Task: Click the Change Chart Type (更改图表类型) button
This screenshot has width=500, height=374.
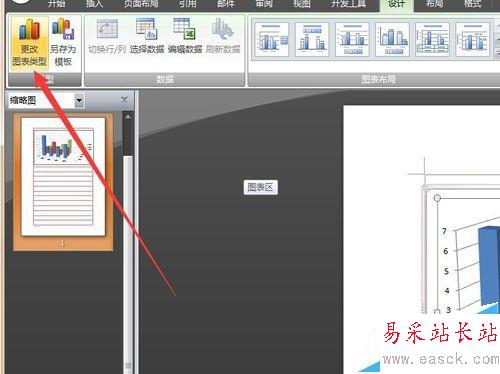Action: pos(29,43)
